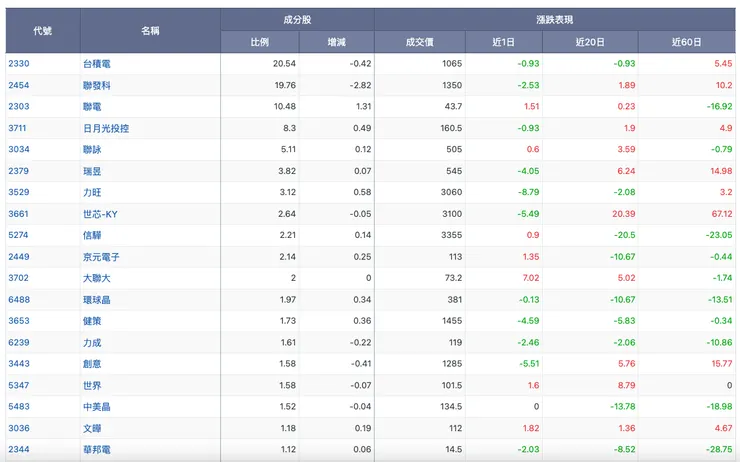Open the 大聯大 stock link

97,278
